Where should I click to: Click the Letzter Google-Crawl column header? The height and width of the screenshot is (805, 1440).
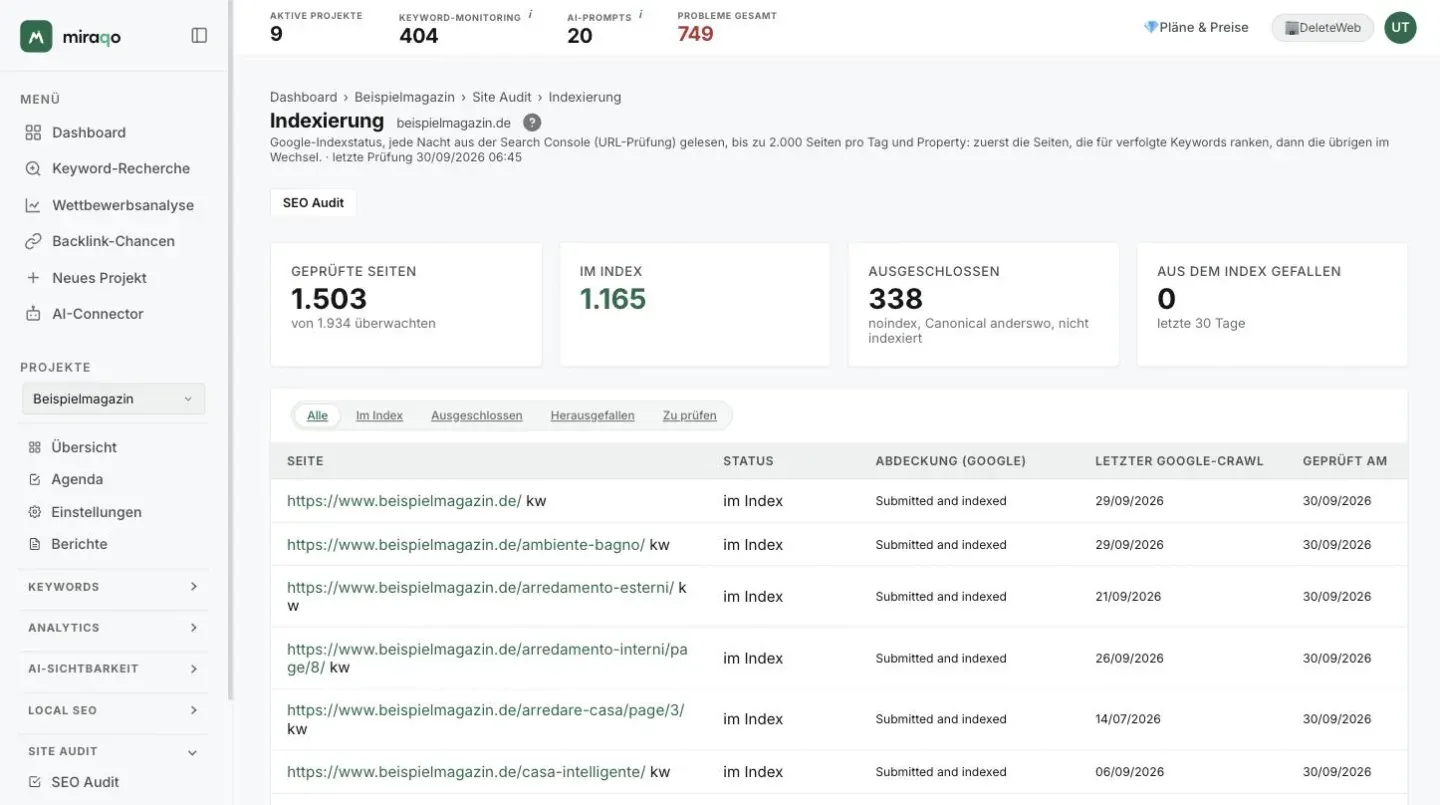point(1179,461)
